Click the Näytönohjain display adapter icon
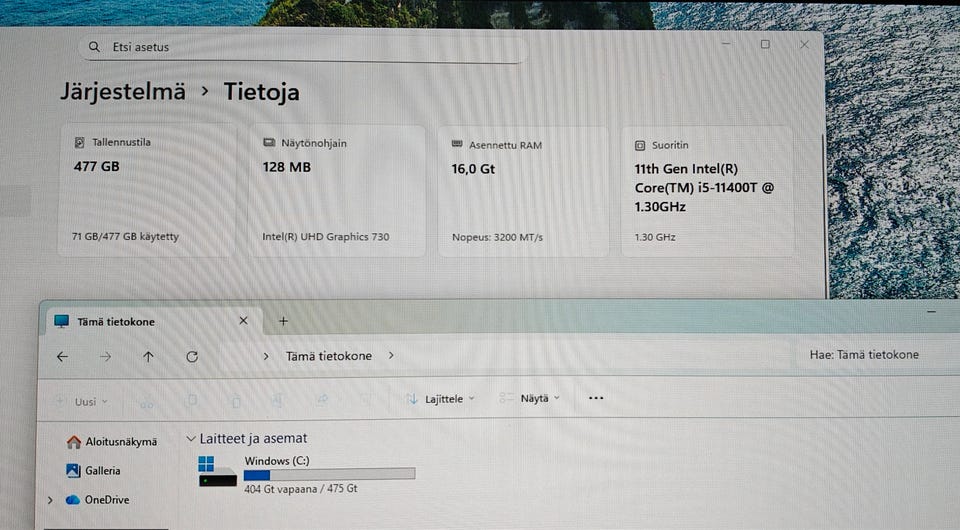The width and height of the screenshot is (960, 530). coord(269,143)
